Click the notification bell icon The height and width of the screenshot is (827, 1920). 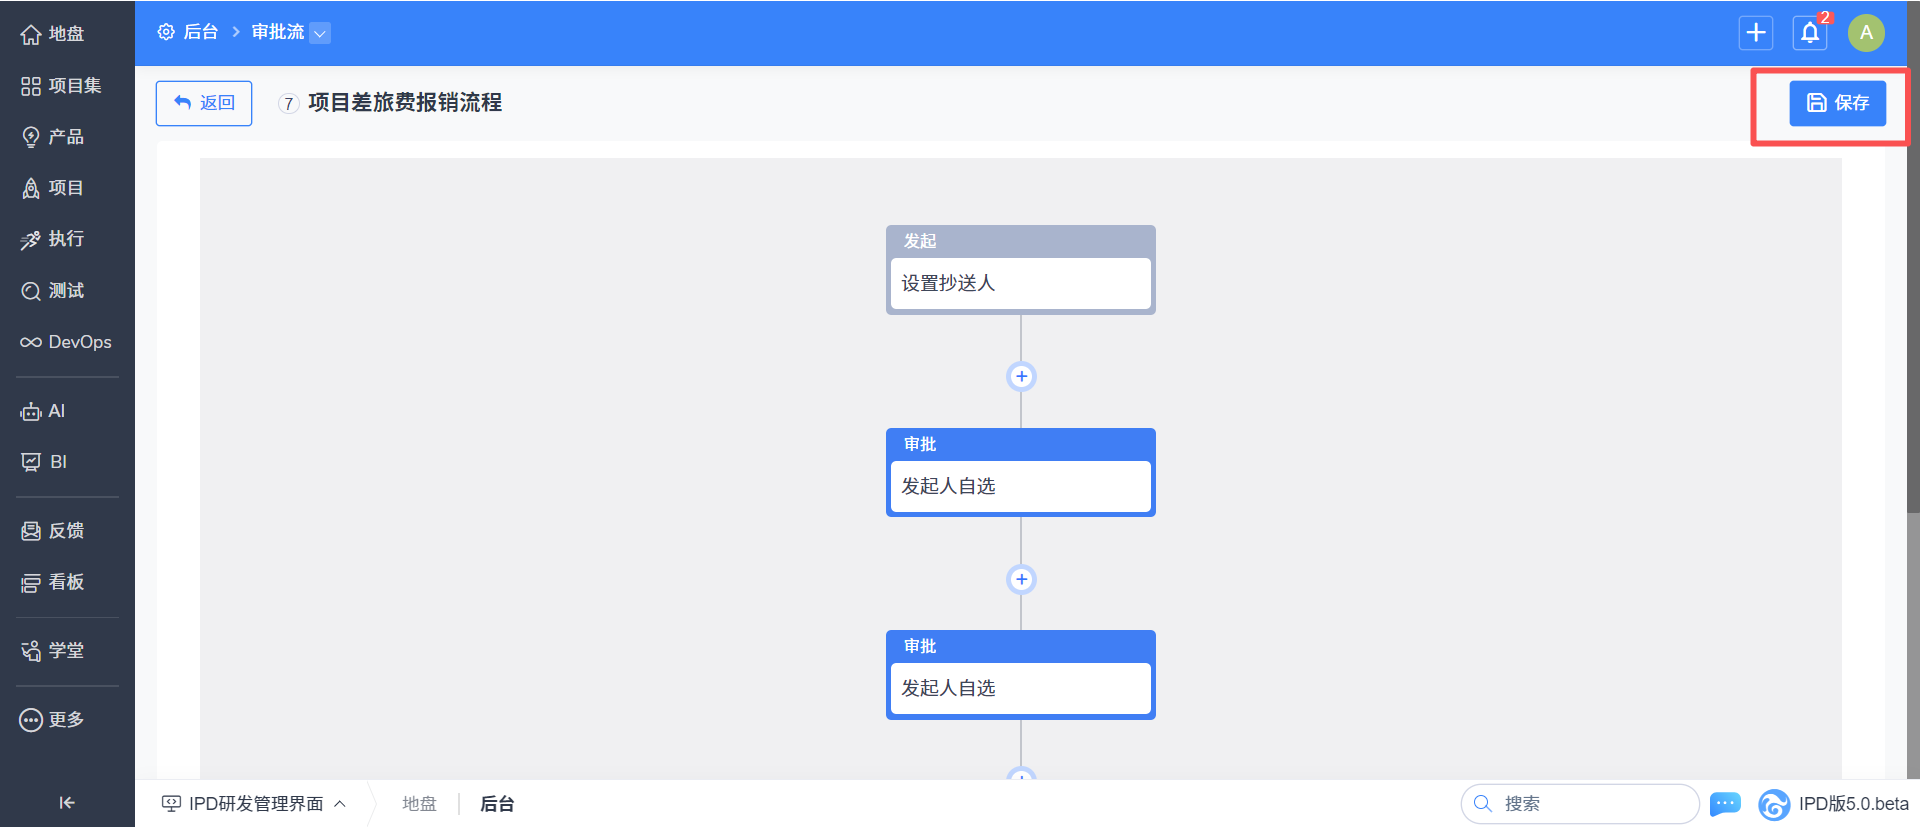(x=1810, y=33)
